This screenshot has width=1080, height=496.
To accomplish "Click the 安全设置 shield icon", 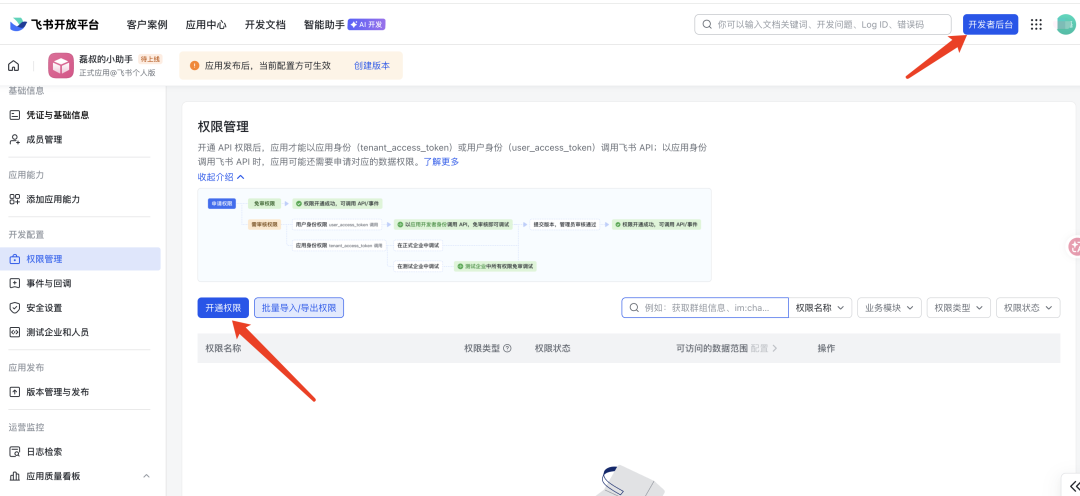I will click(14, 307).
